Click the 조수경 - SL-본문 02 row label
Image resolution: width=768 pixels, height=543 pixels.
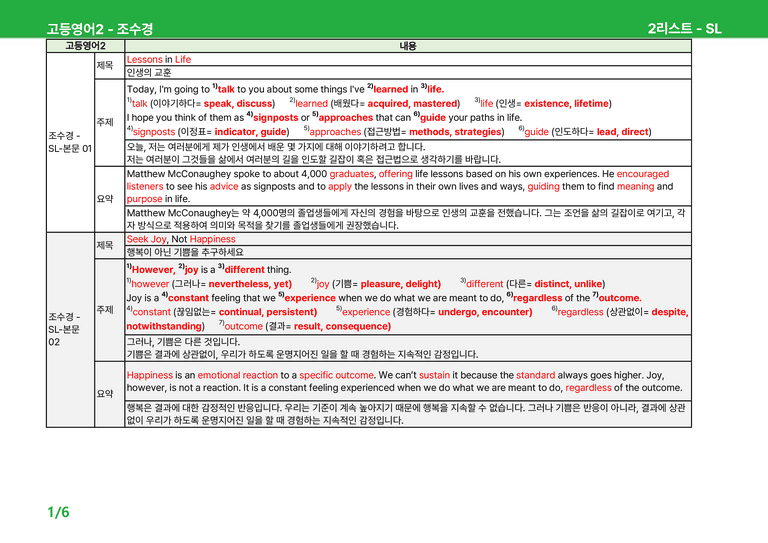click(64, 329)
